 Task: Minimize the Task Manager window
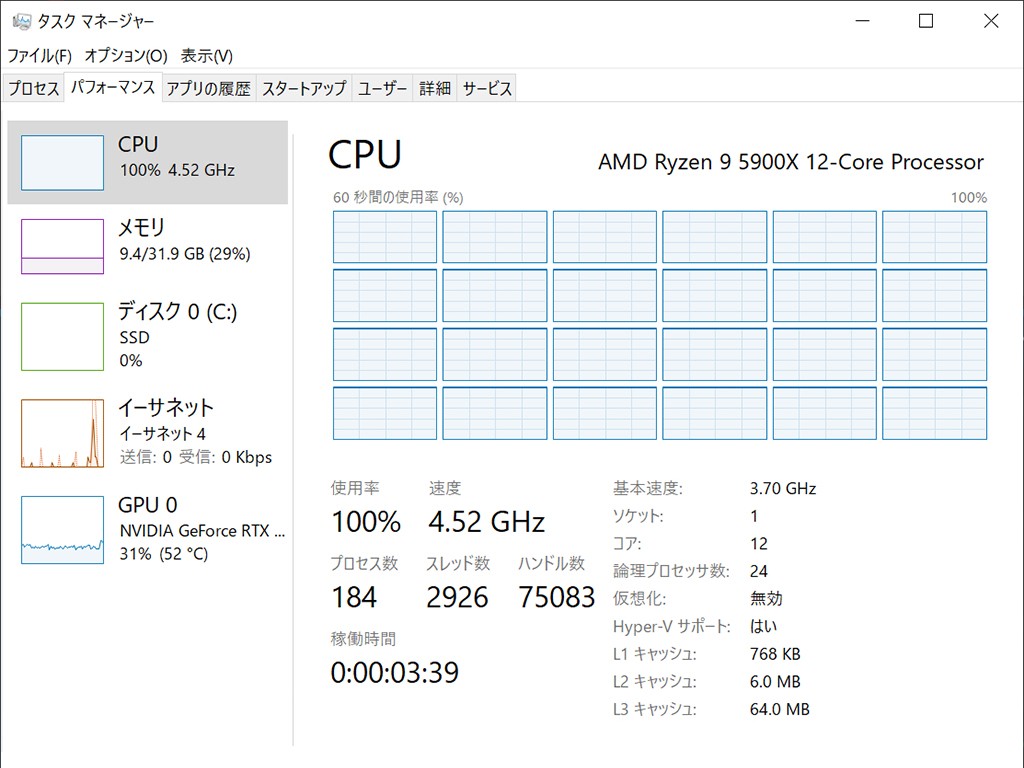point(861,21)
